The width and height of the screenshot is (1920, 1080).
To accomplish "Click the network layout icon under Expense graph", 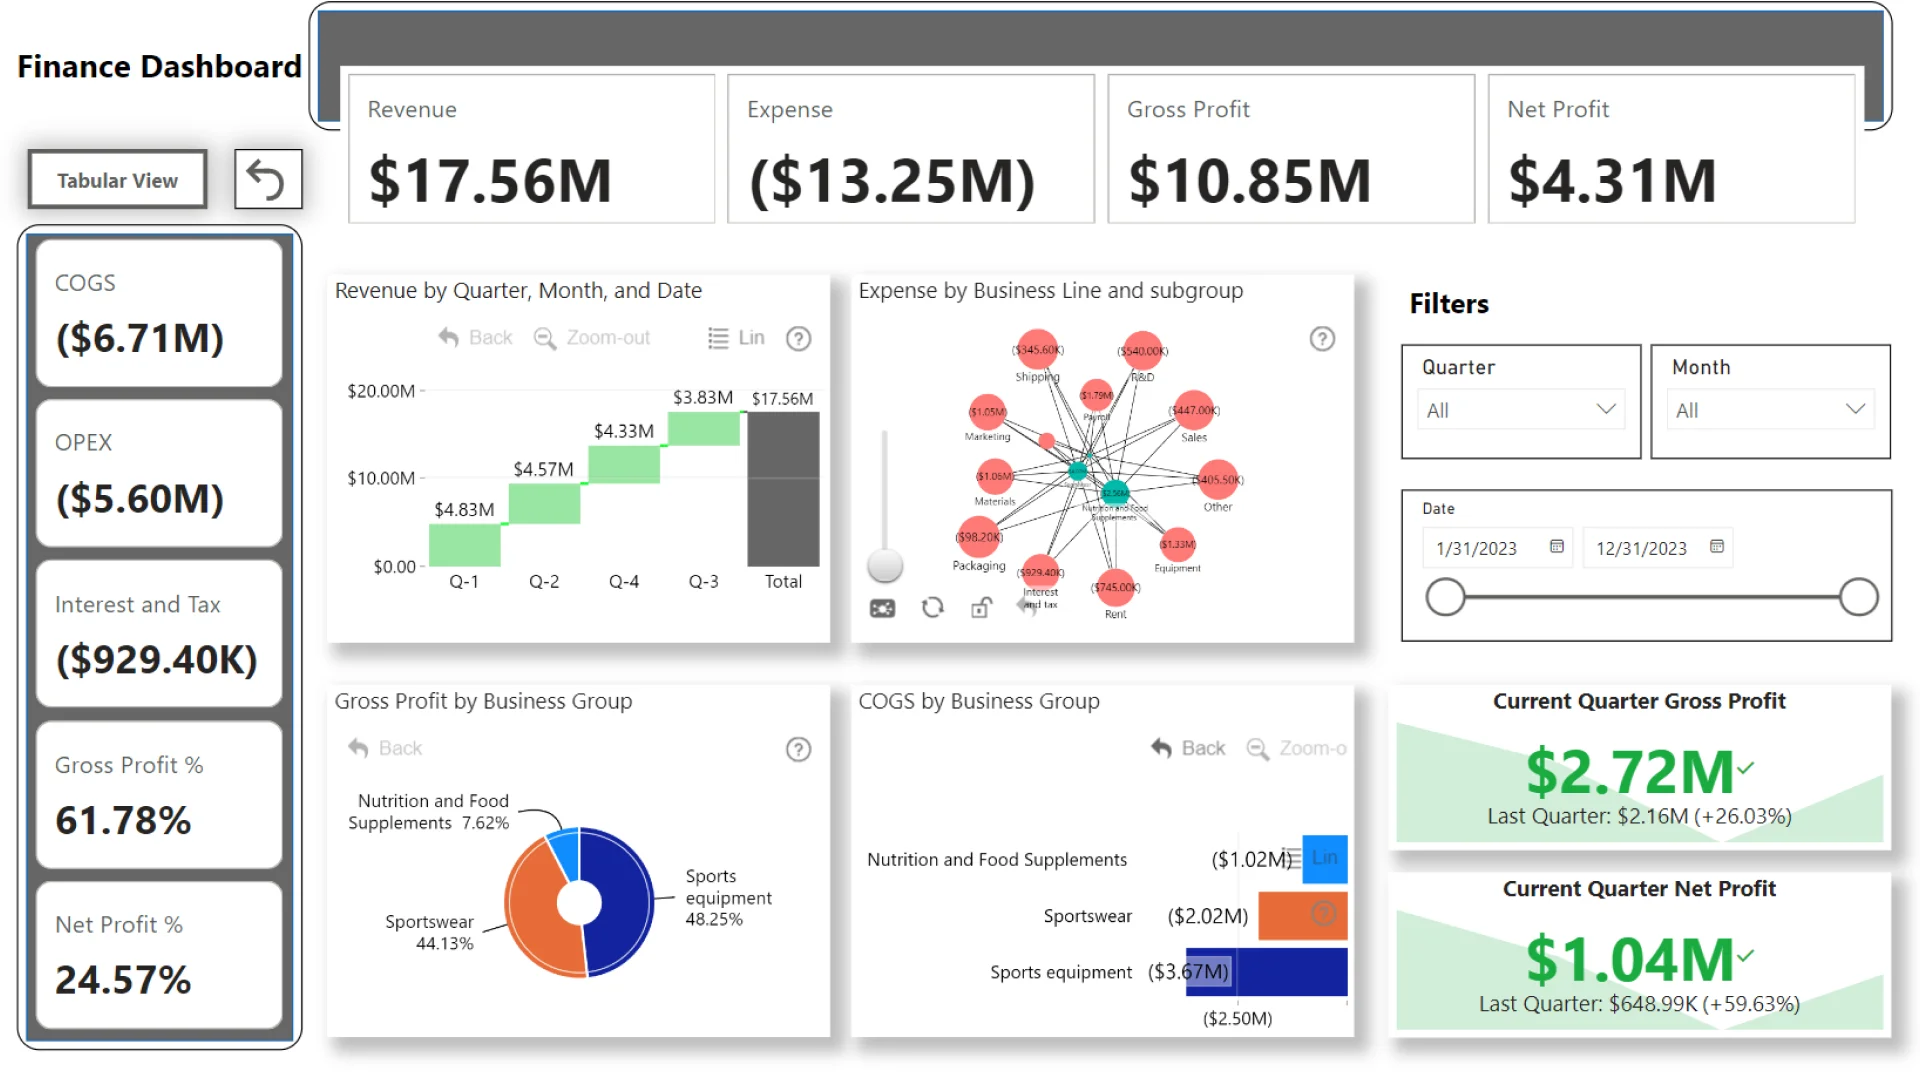I will (x=882, y=608).
